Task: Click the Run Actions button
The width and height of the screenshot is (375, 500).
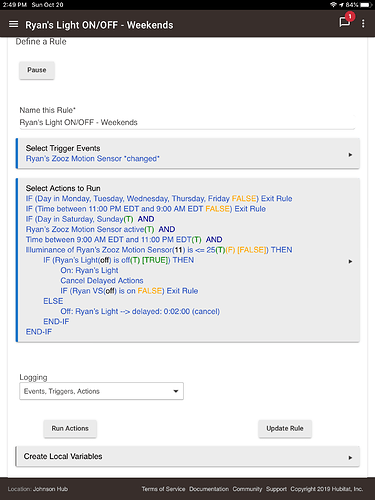Action: [70, 428]
